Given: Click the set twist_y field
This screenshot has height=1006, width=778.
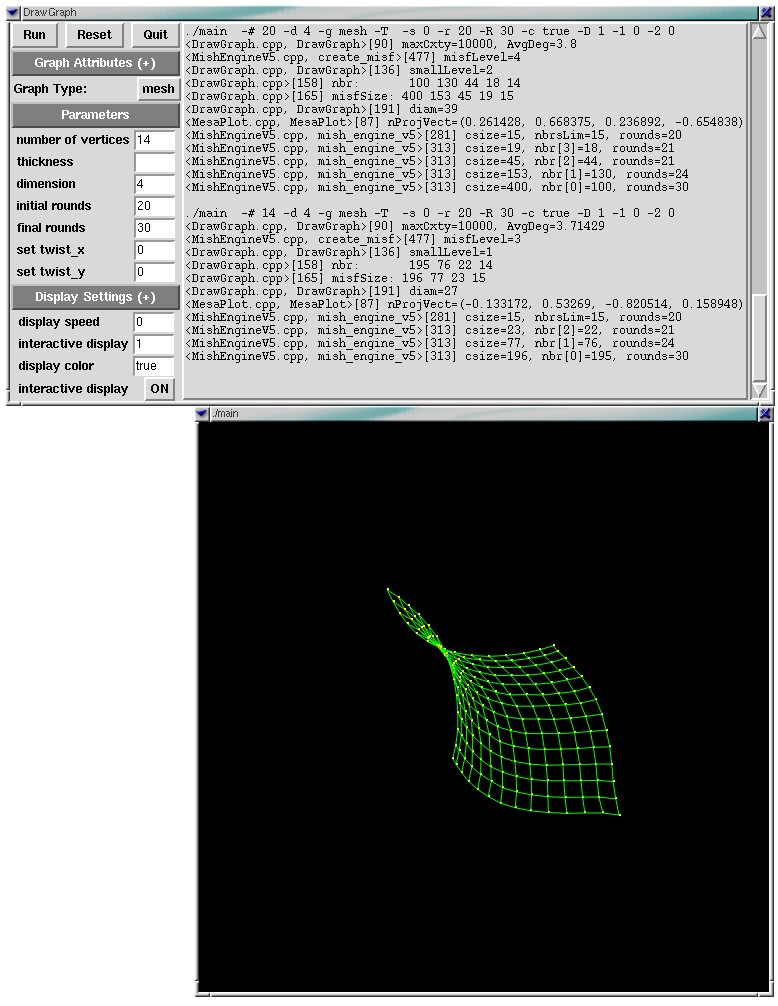Looking at the screenshot, I should pyautogui.click(x=155, y=271).
